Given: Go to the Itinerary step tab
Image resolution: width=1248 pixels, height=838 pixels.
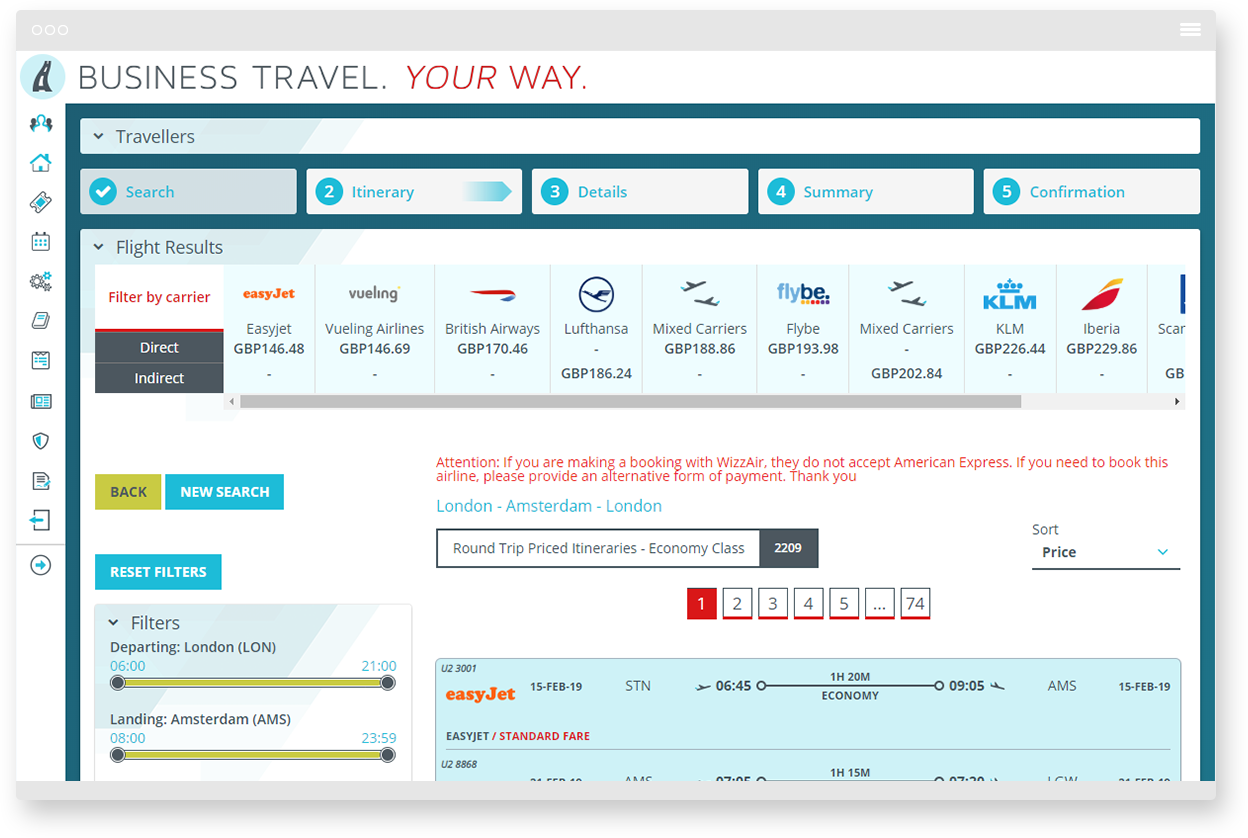Looking at the screenshot, I should coord(414,192).
